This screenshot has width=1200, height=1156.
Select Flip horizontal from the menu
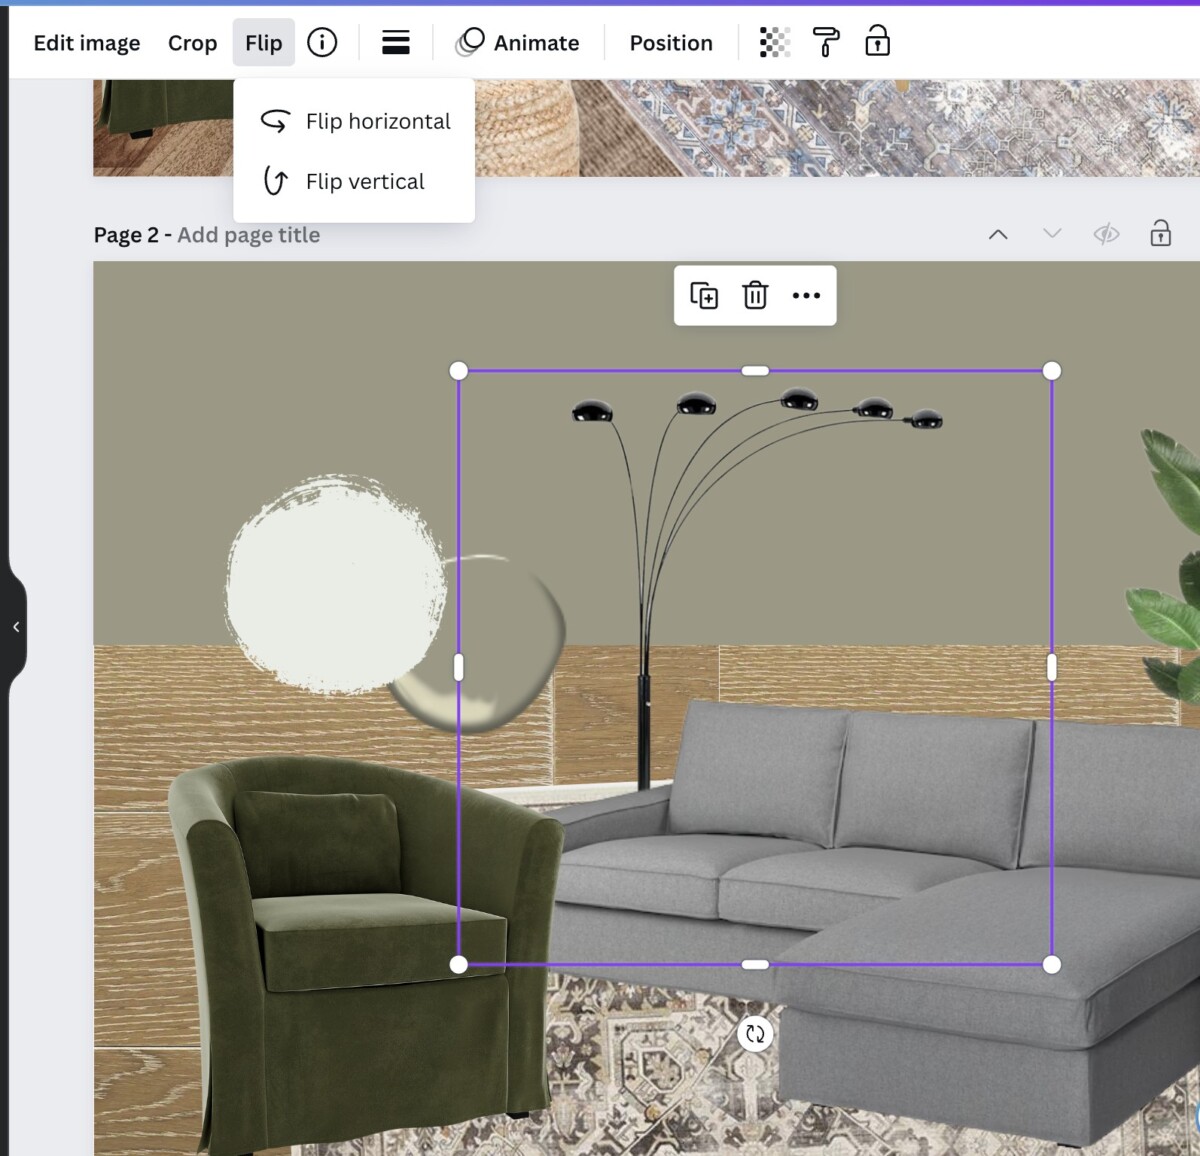coord(378,121)
